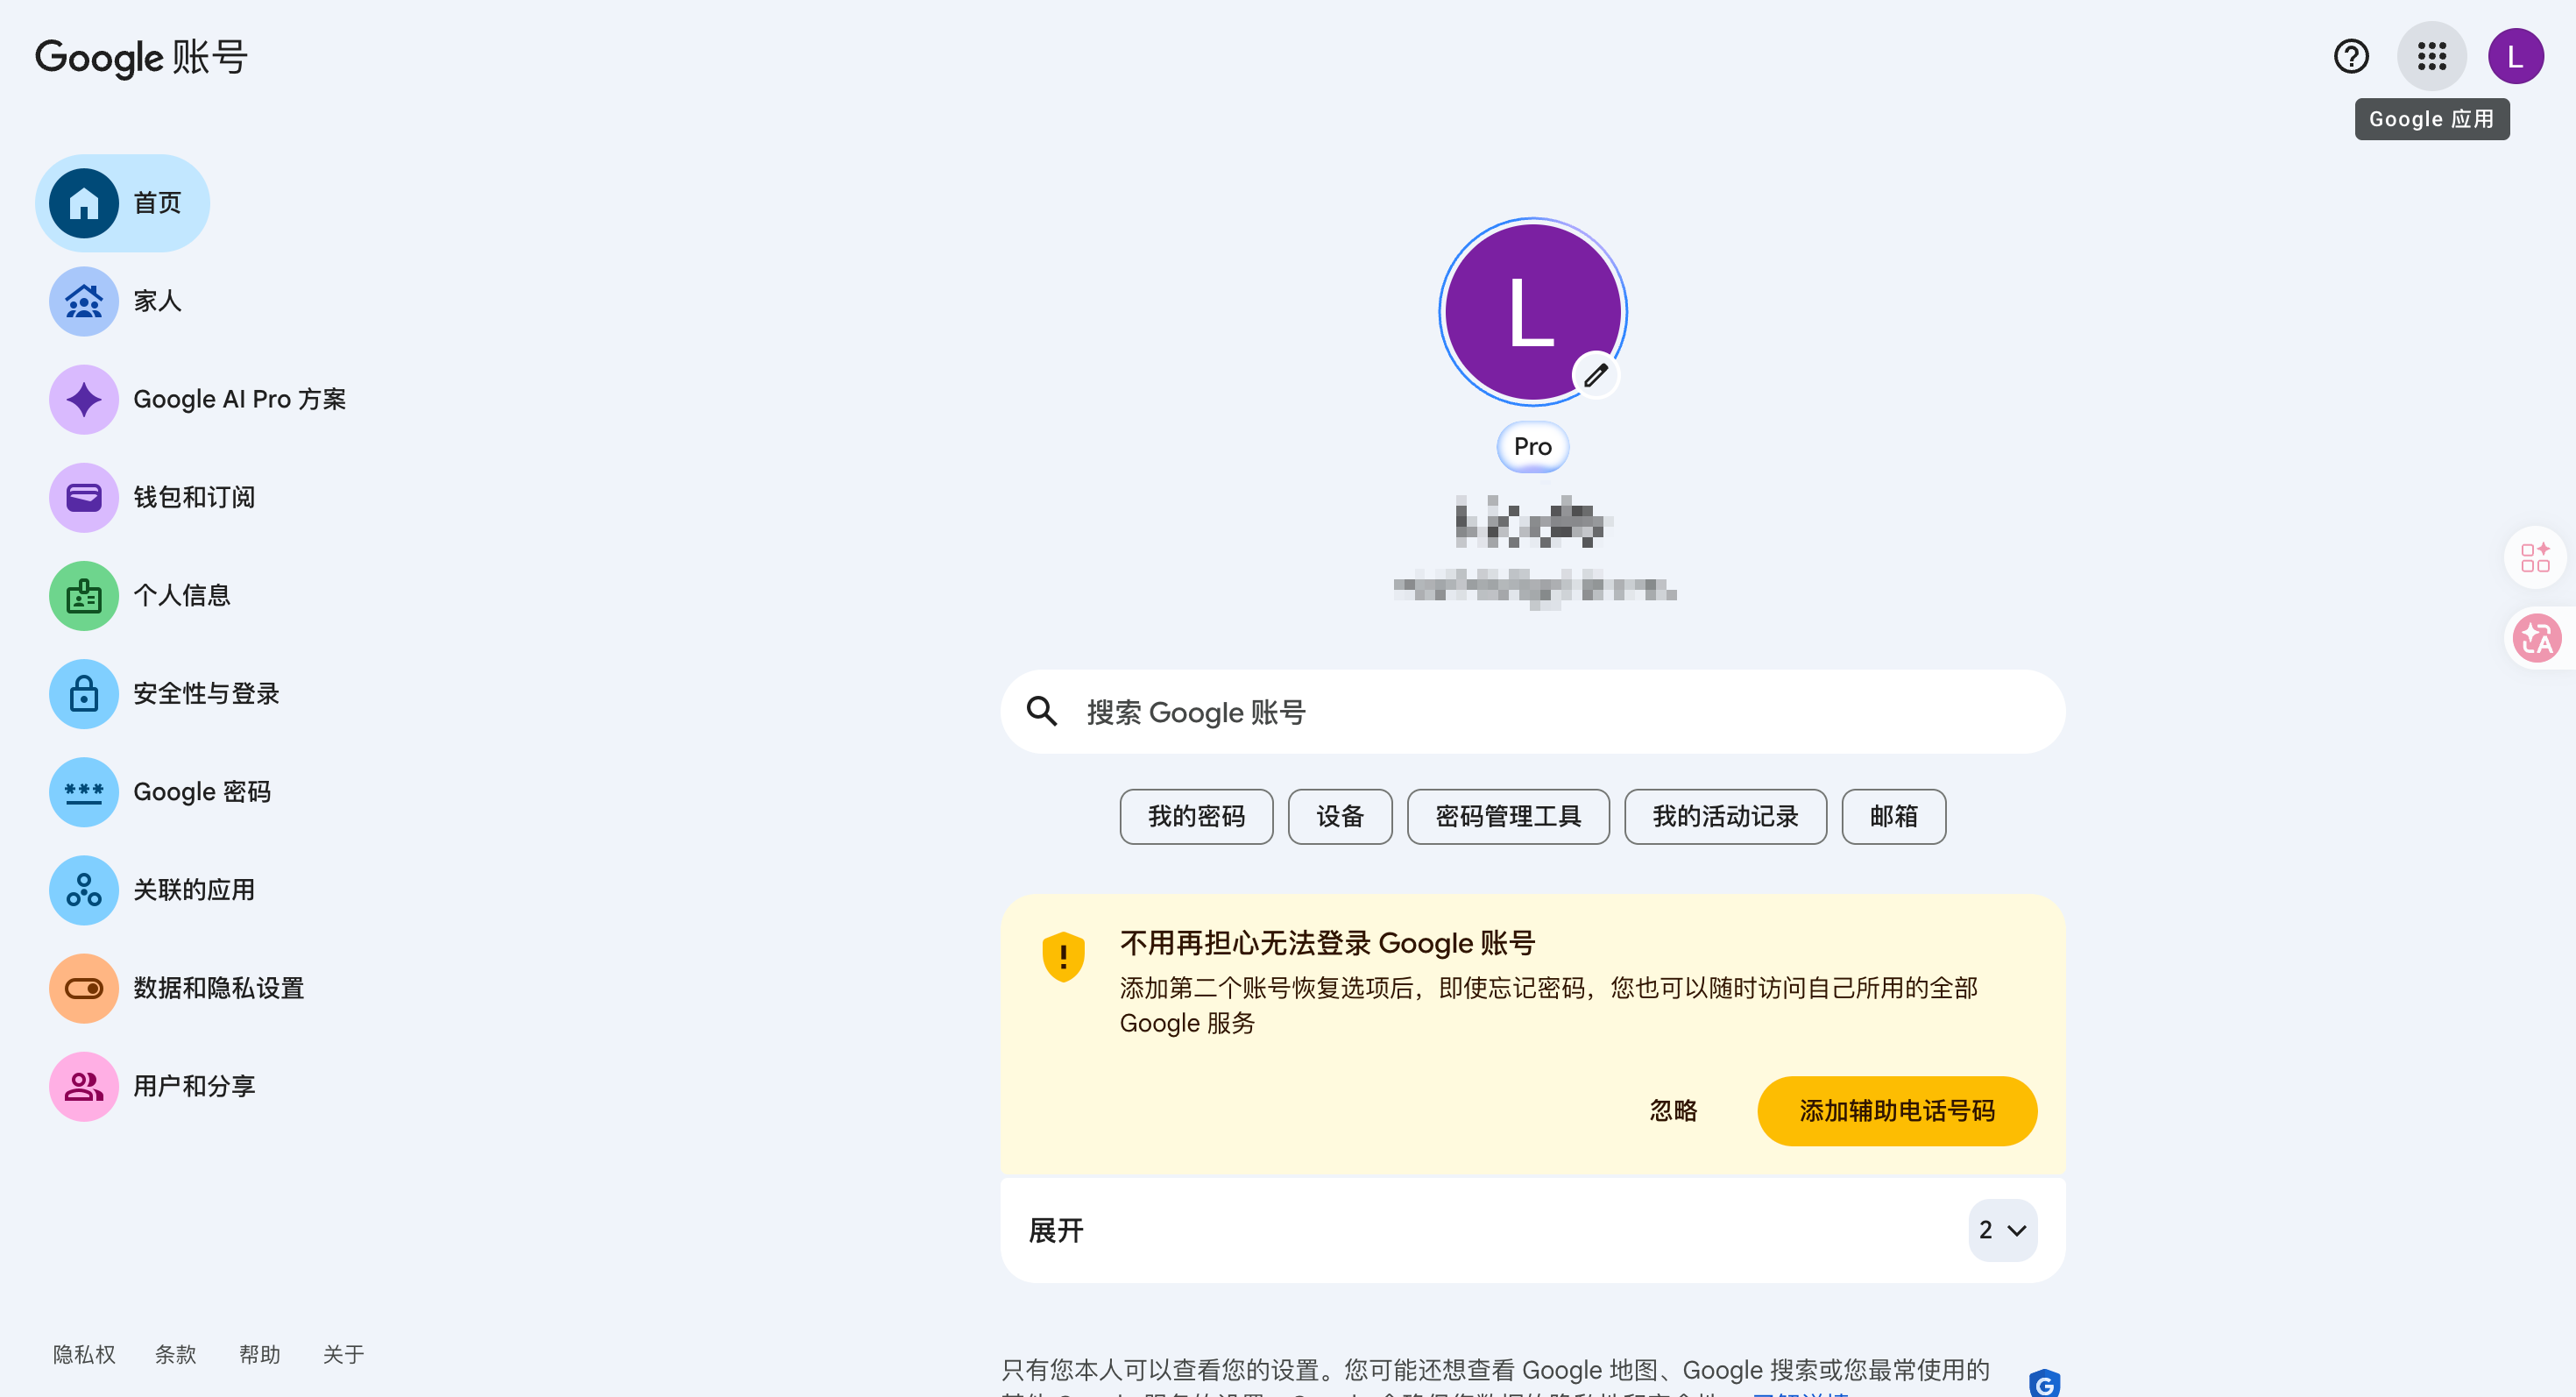
Task: Open the 首页 navigation item
Action: [122, 203]
